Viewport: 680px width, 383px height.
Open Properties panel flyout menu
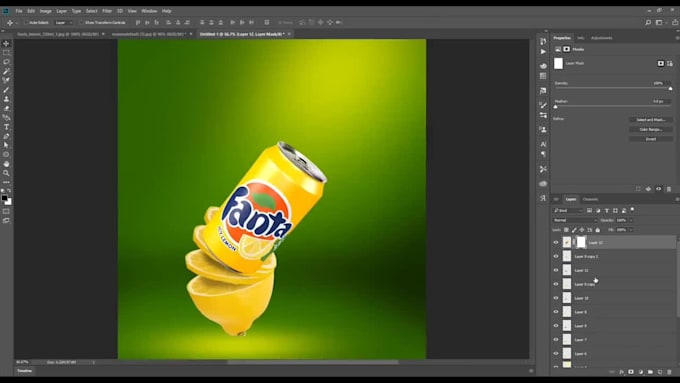coord(677,38)
